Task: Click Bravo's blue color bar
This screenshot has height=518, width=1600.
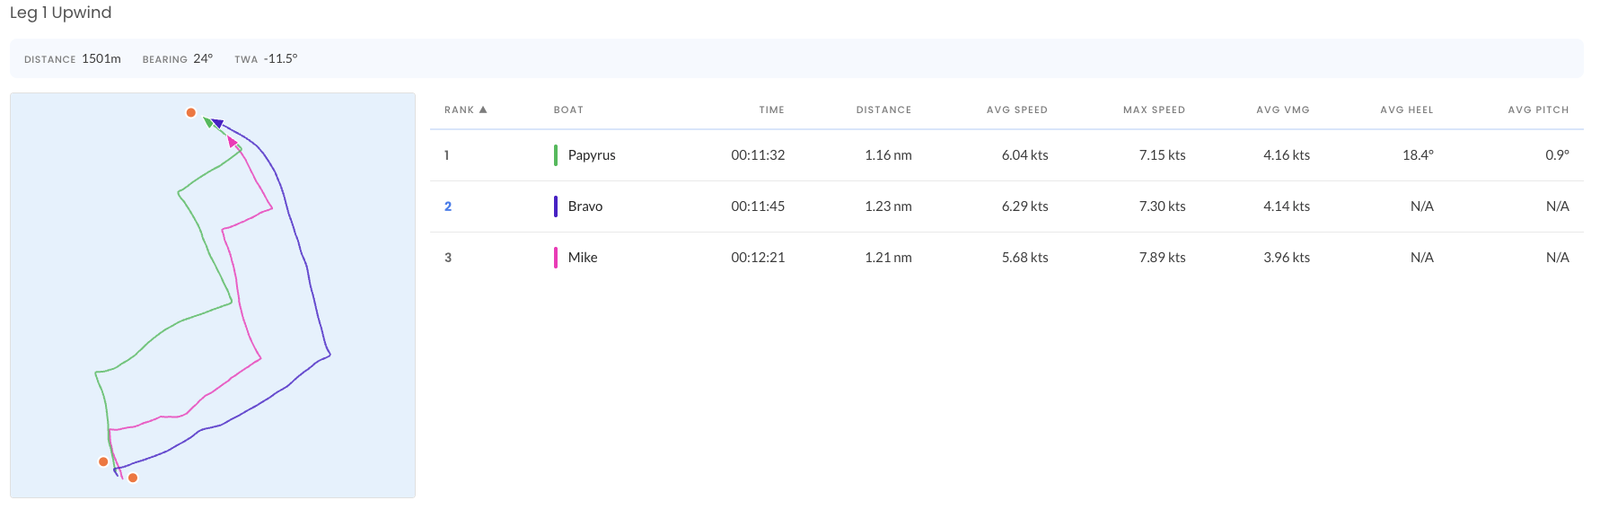Action: pyautogui.click(x=556, y=206)
